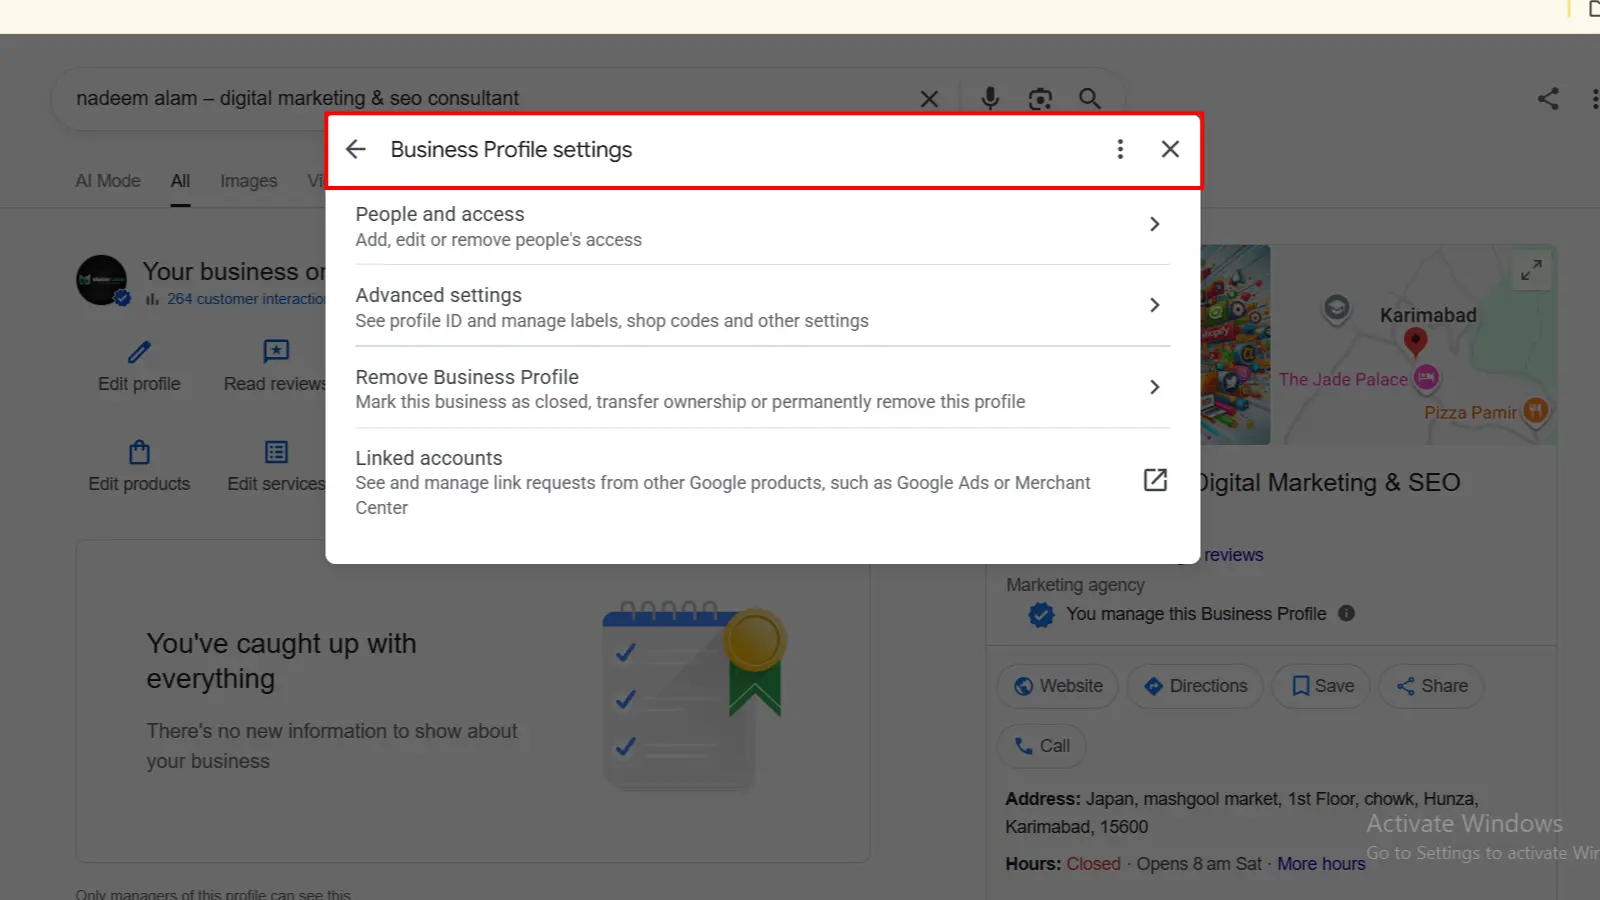Search by image with camera icon
This screenshot has width=1600, height=900.
(x=1040, y=98)
